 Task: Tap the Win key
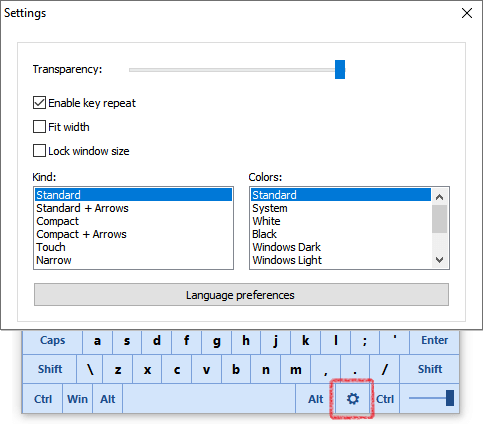(x=77, y=399)
